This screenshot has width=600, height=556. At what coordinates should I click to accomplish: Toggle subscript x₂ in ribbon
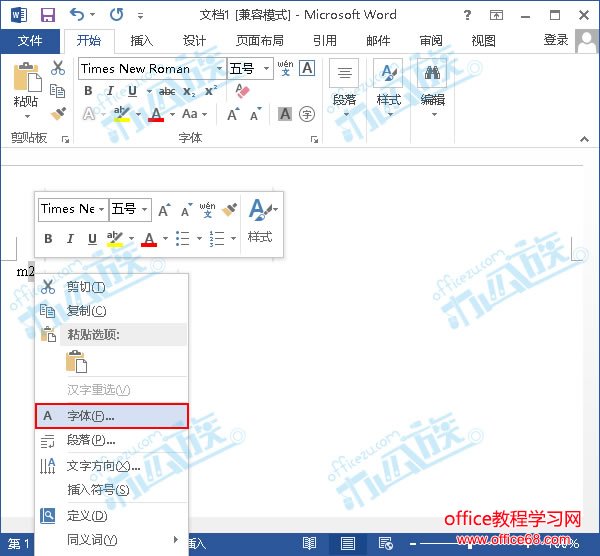pyautogui.click(x=189, y=91)
